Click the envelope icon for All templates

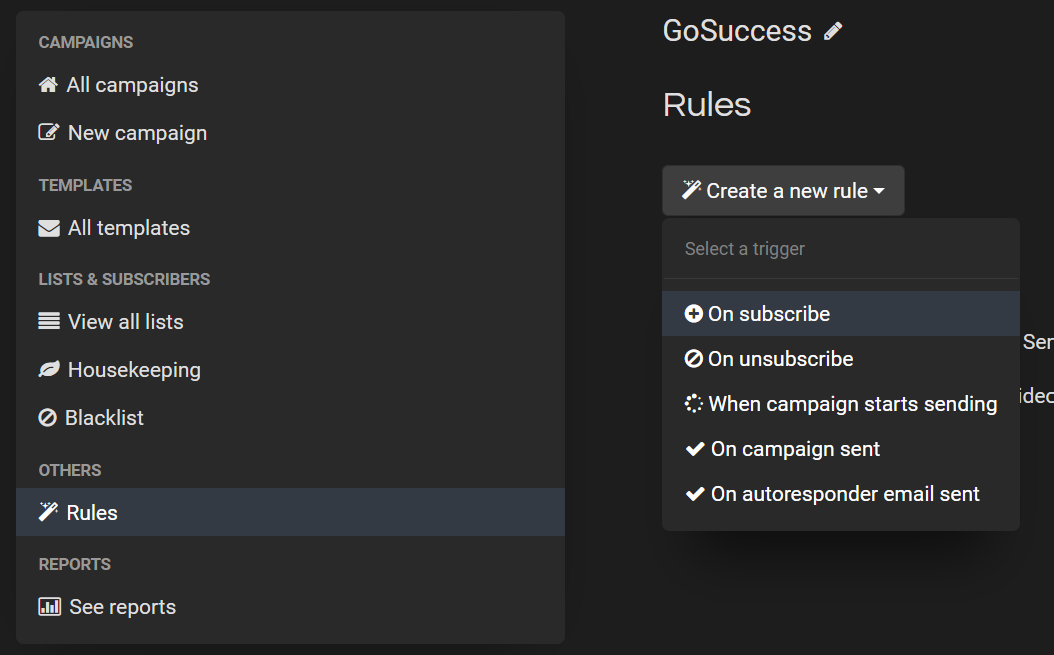[x=49, y=229]
